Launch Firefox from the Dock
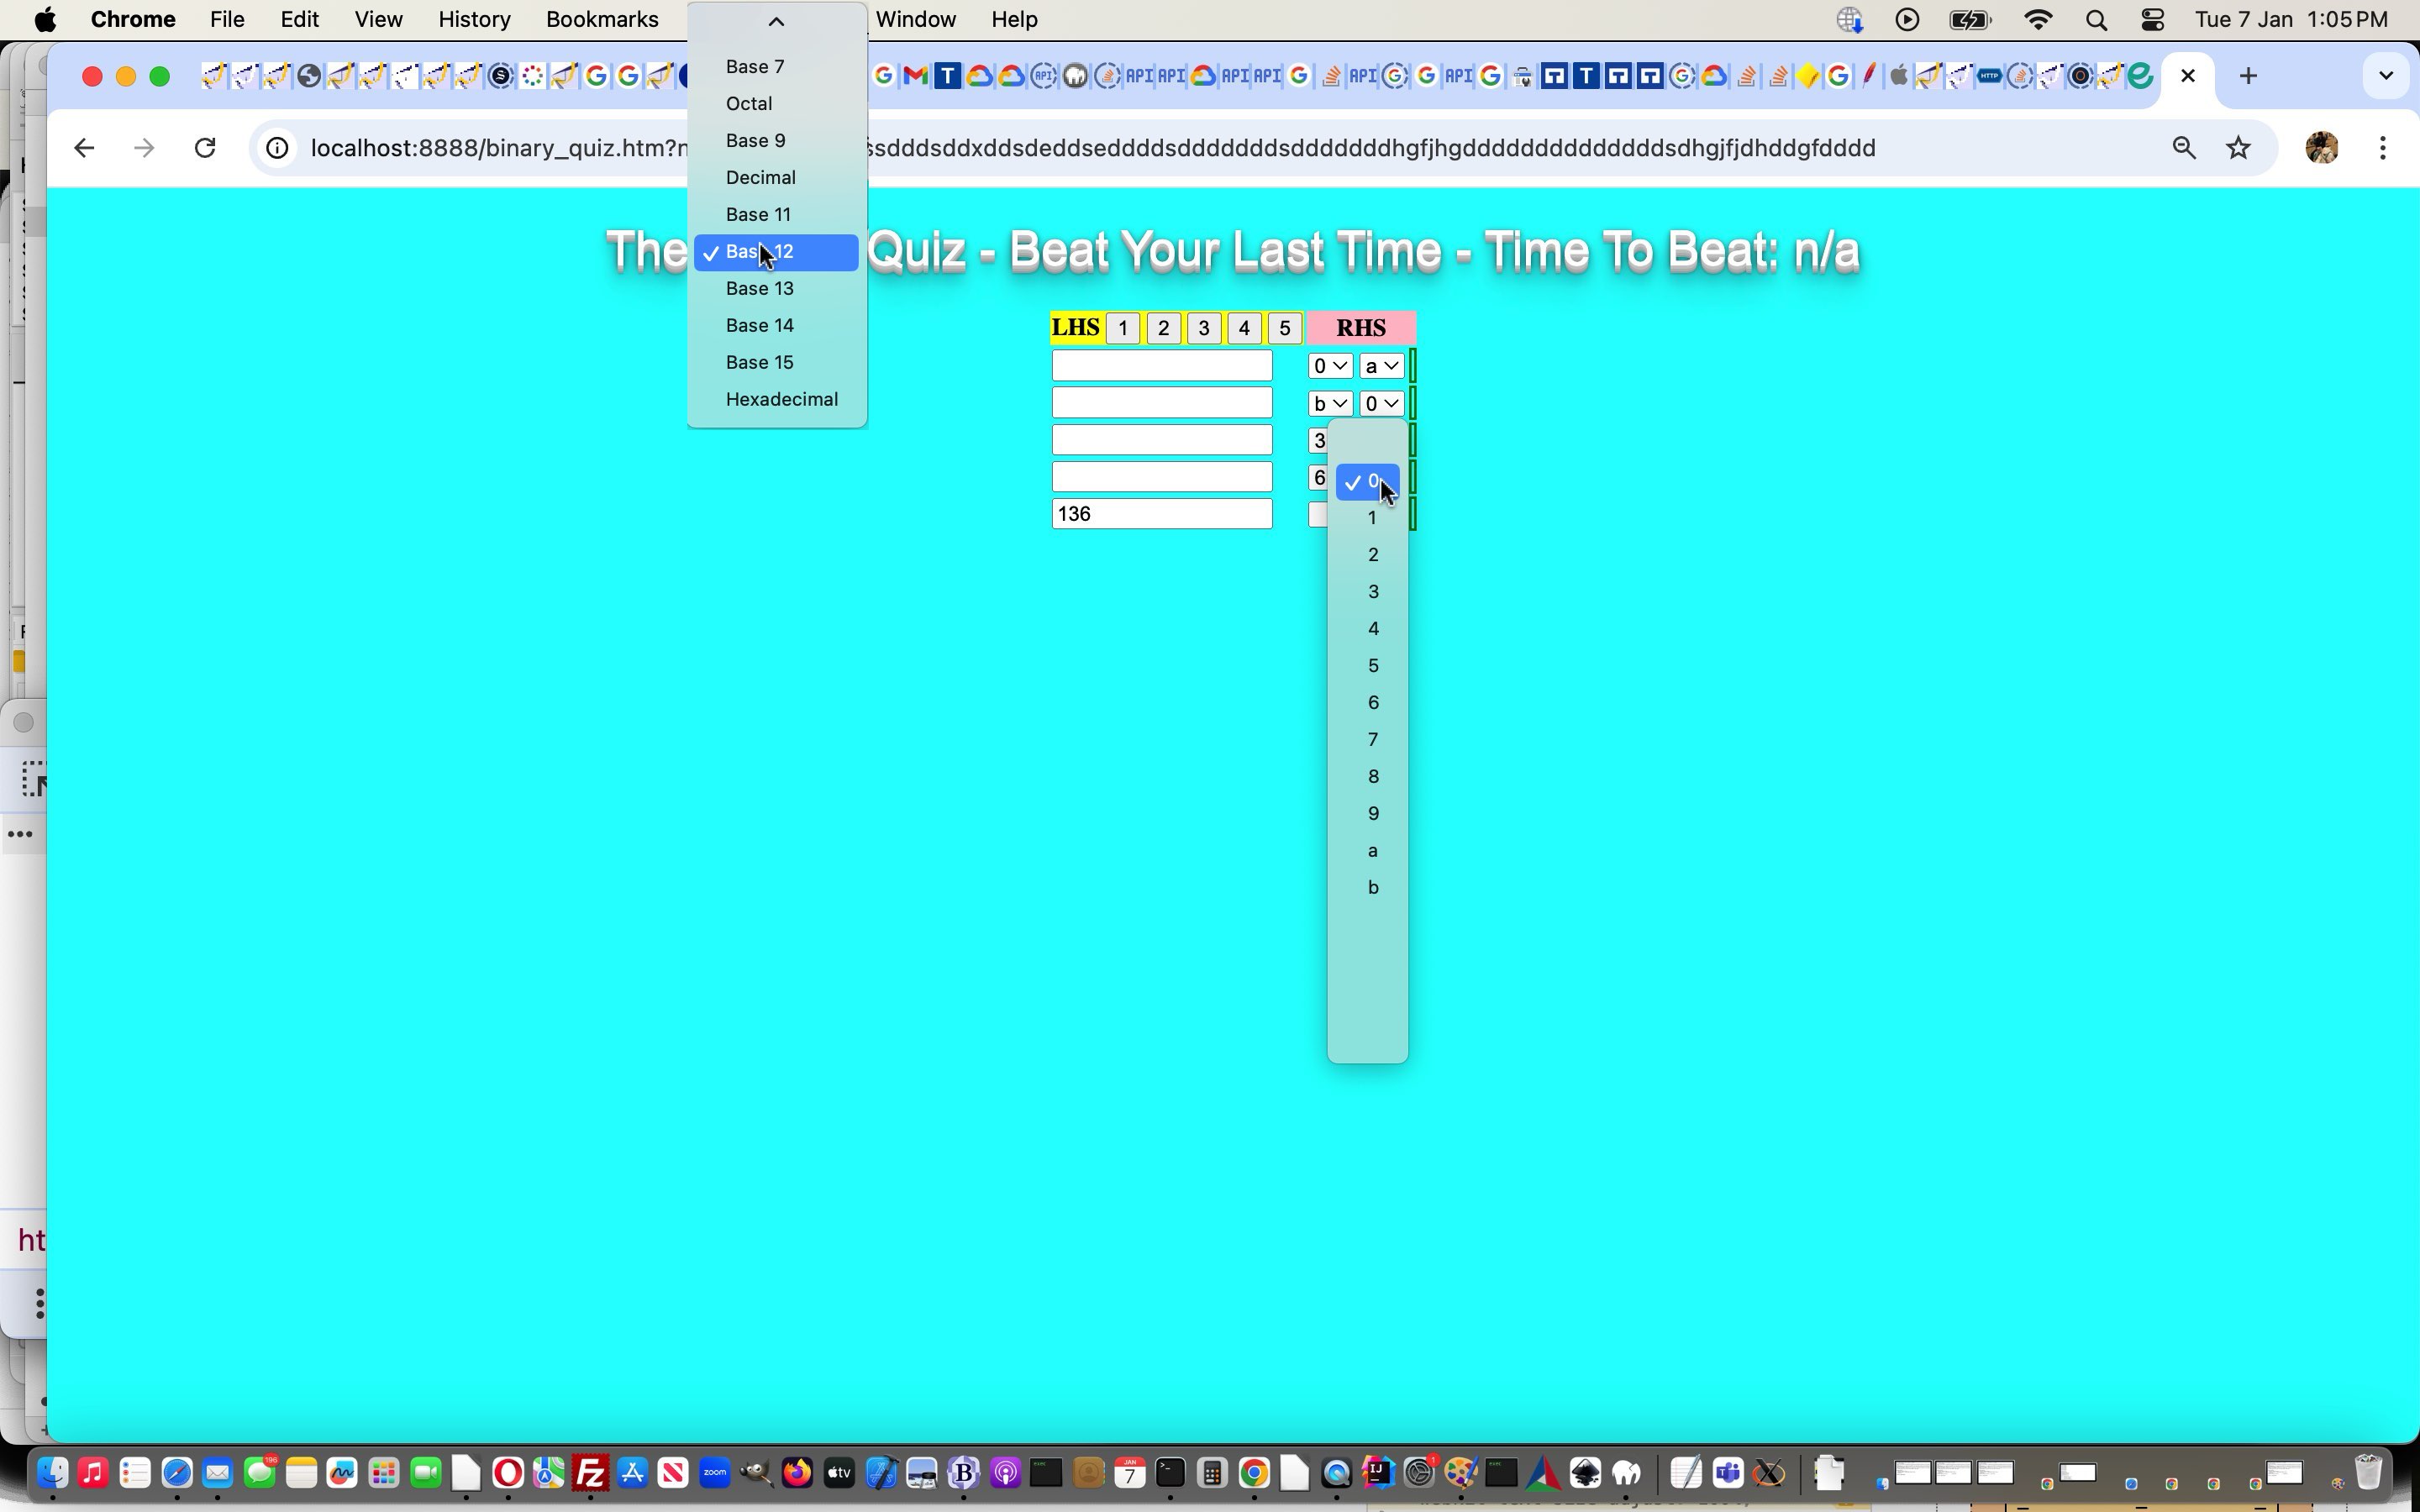Image resolution: width=2420 pixels, height=1512 pixels. click(798, 1473)
